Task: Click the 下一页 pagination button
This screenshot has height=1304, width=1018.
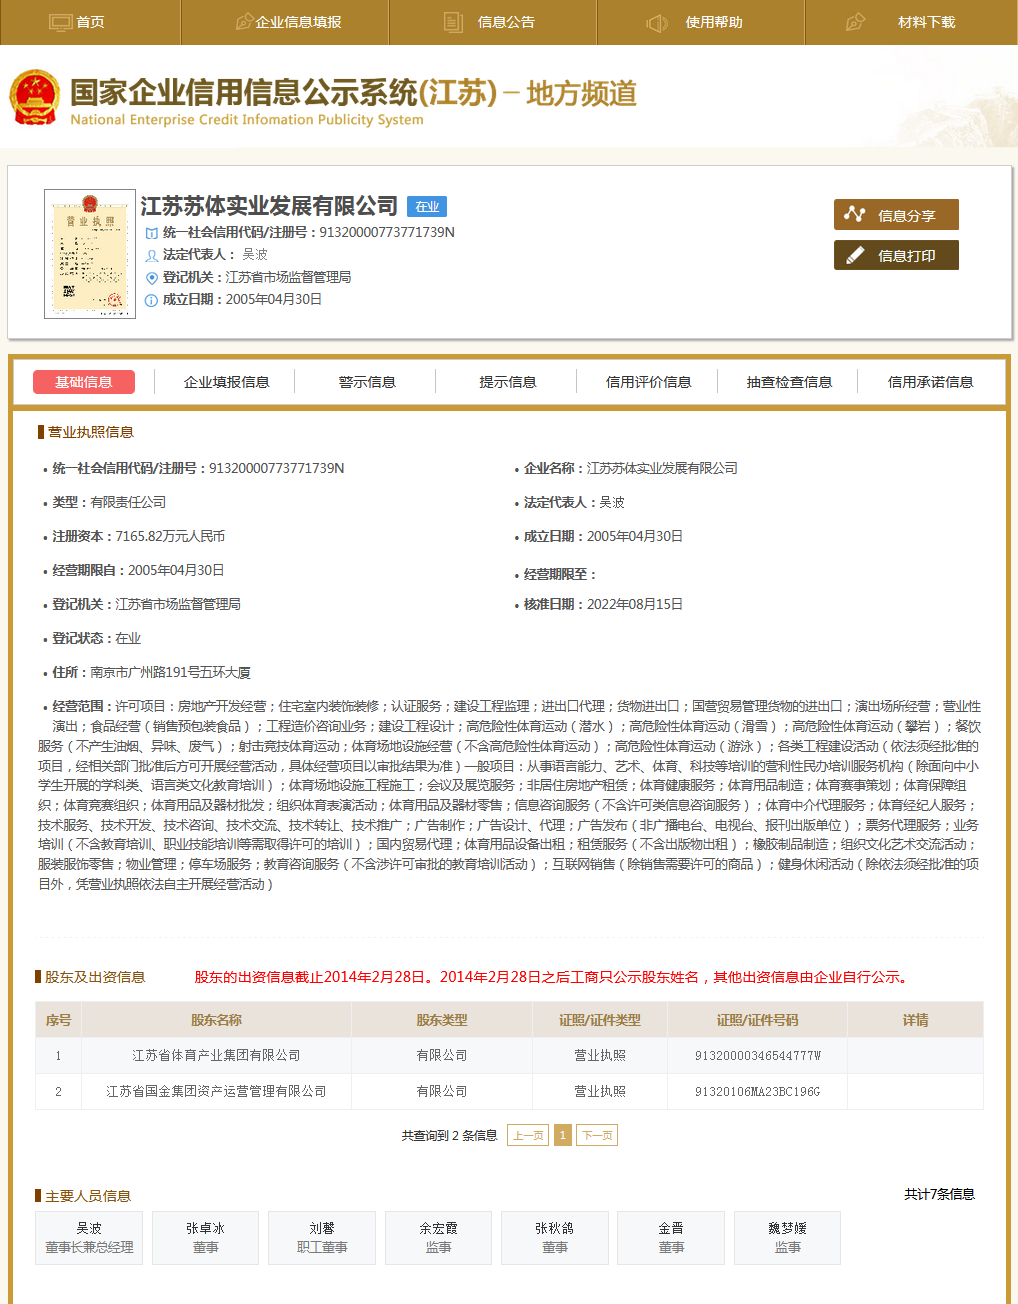Action: [597, 1135]
